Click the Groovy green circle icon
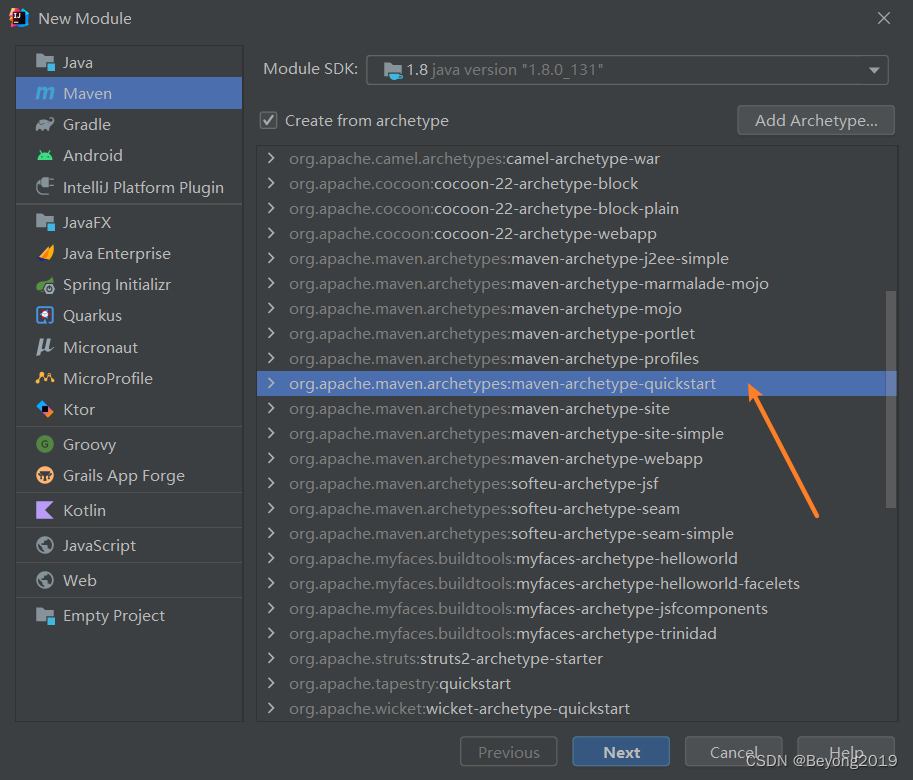913x780 pixels. [45, 444]
